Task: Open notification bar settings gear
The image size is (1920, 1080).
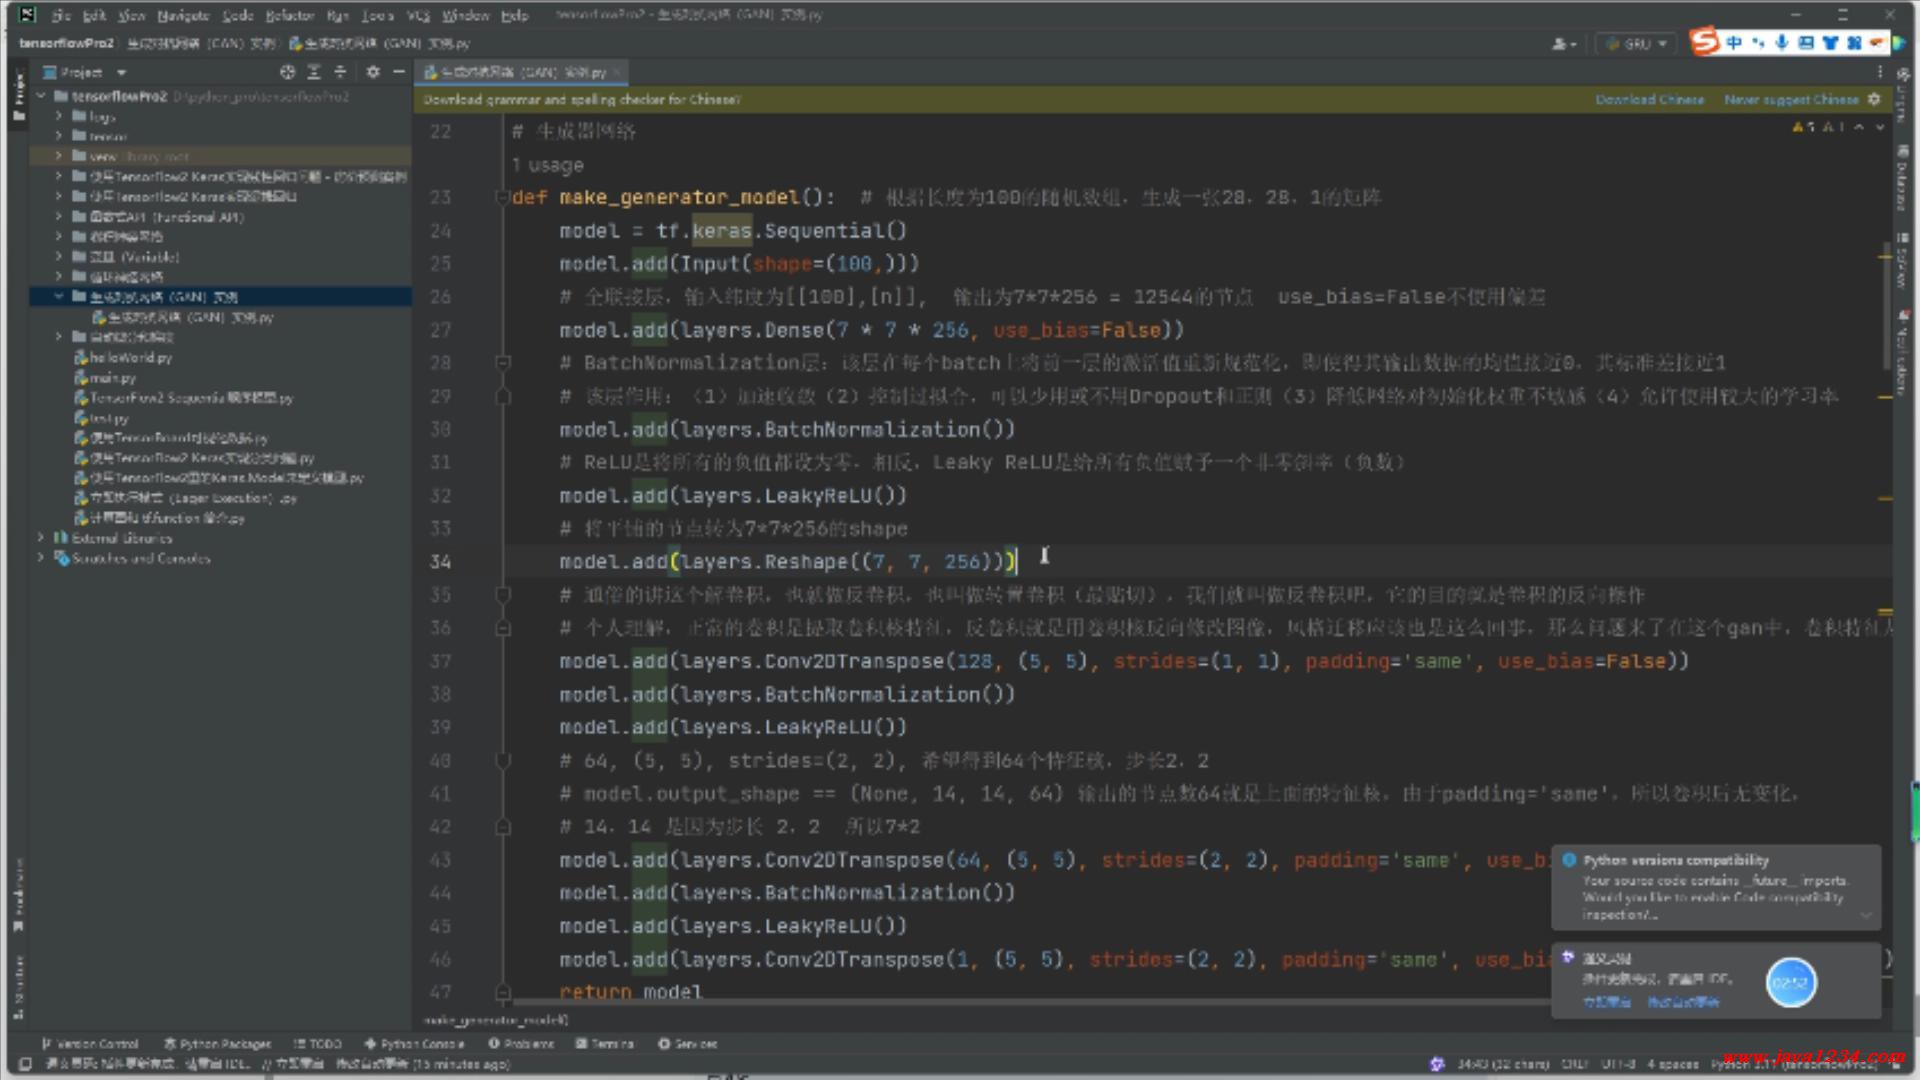Action: (1874, 99)
